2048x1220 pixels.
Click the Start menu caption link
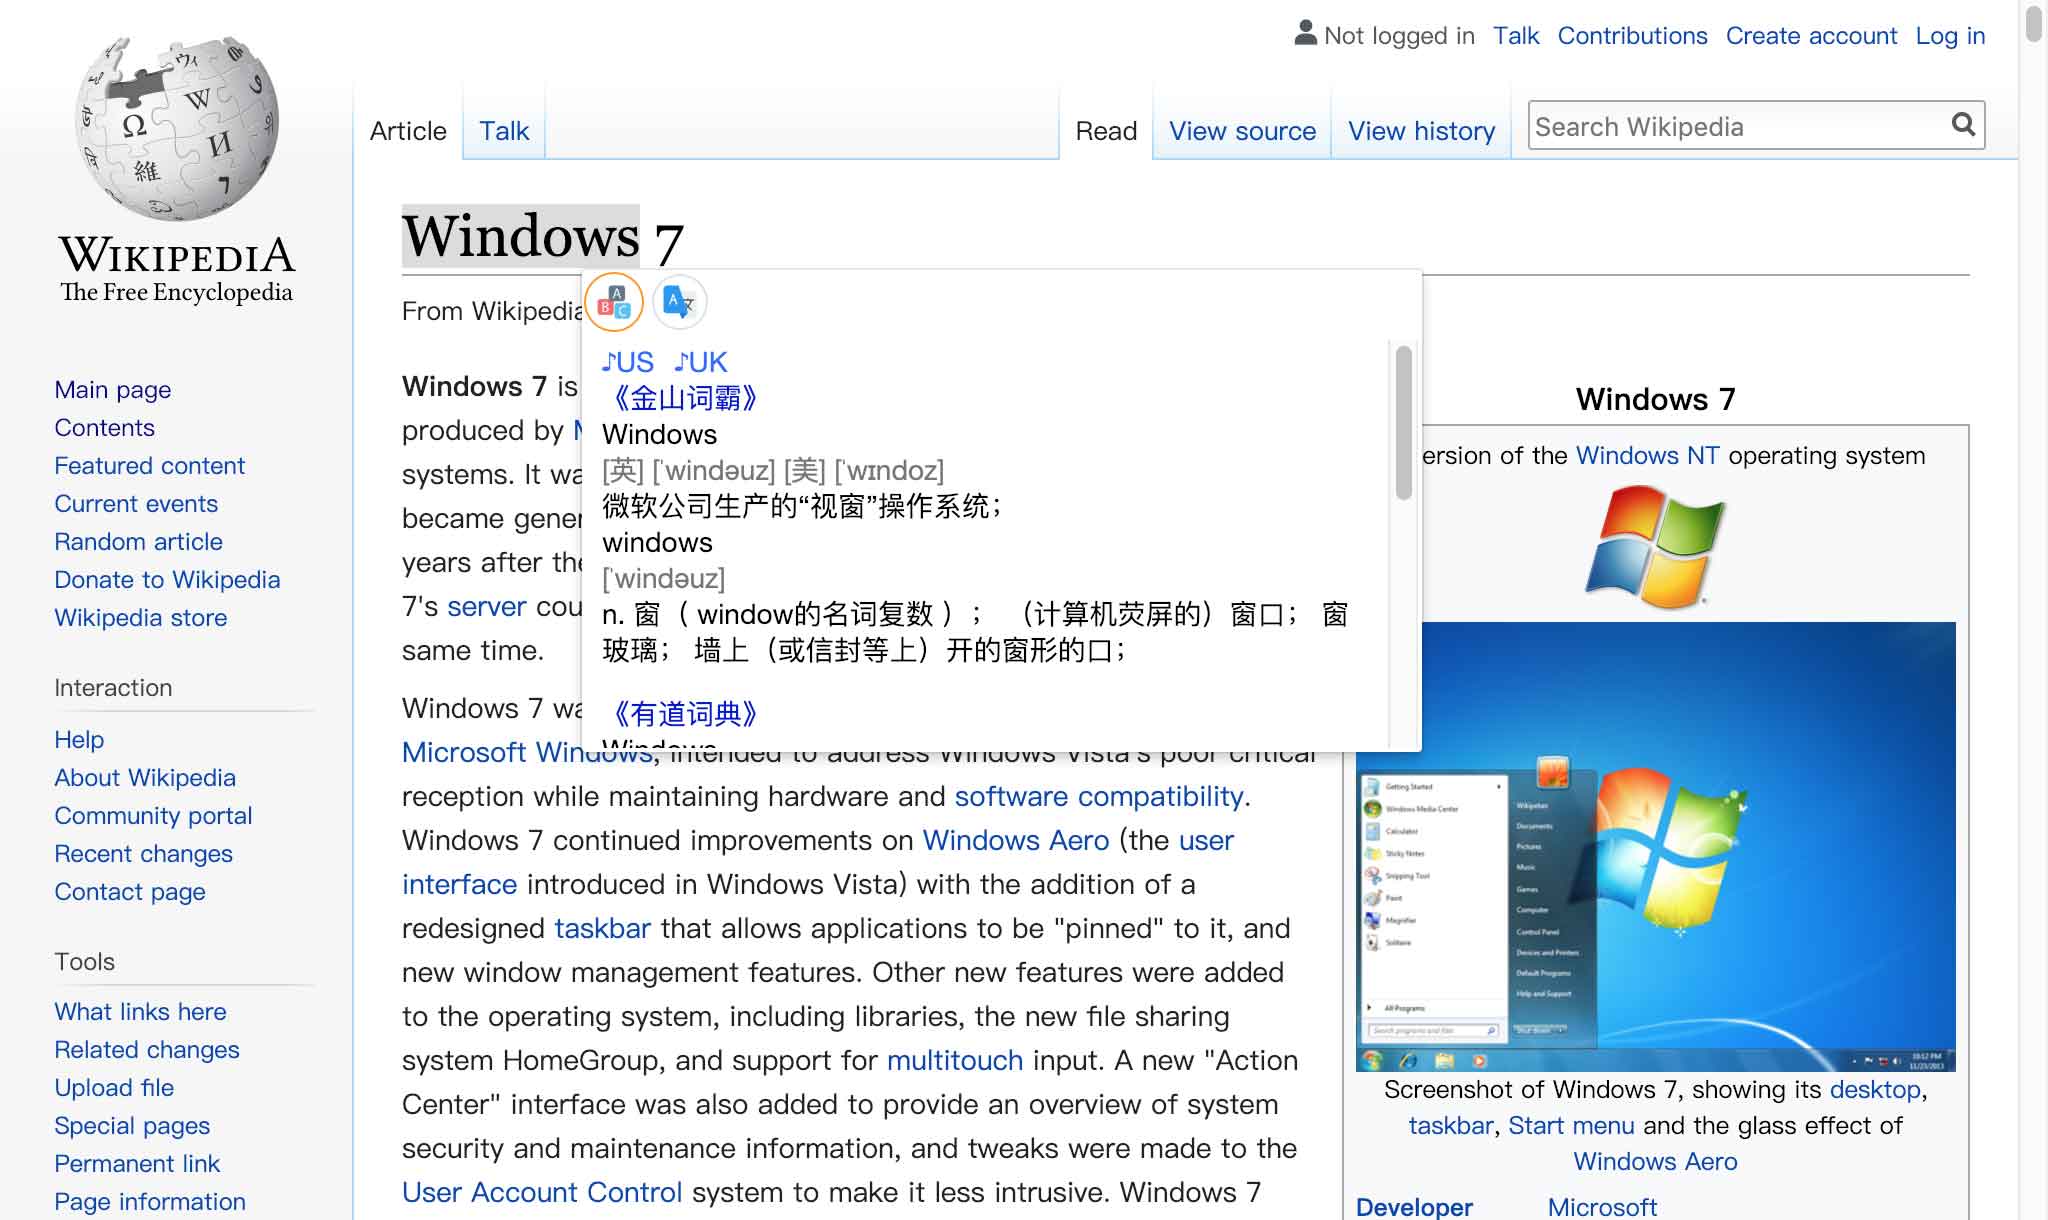(1571, 1126)
